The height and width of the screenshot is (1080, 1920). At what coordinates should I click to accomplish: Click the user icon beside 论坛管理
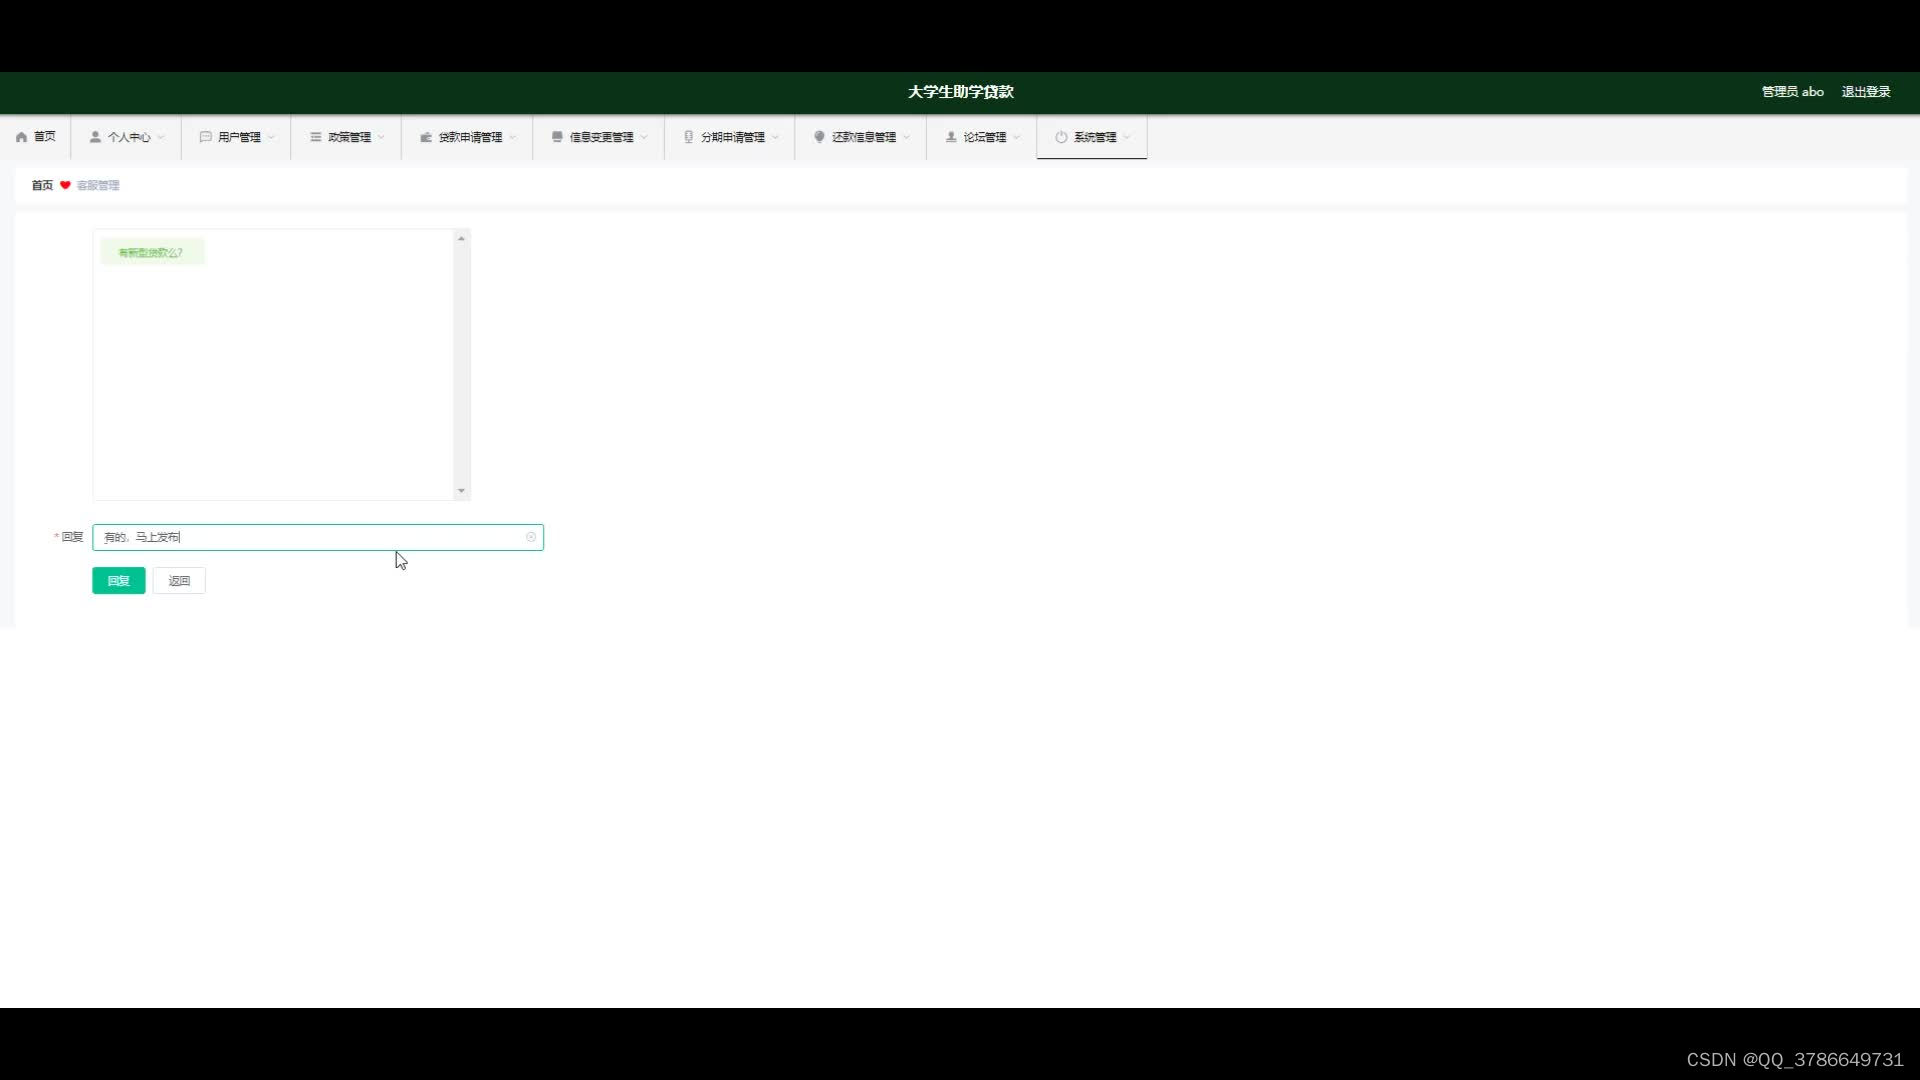coord(951,137)
